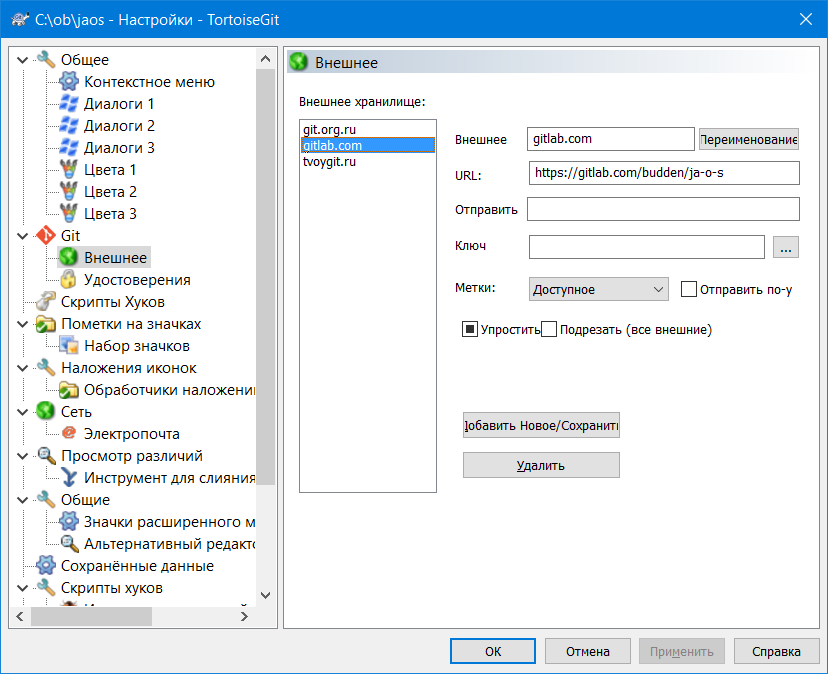
Task: Enable the Отправить по-у checkbox
Action: tap(689, 289)
